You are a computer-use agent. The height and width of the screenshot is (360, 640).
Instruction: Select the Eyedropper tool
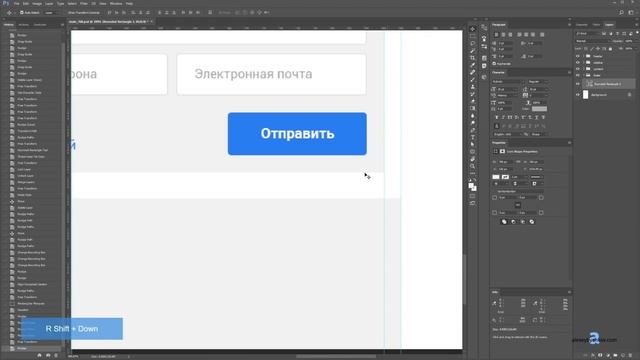pyautogui.click(x=472, y=65)
